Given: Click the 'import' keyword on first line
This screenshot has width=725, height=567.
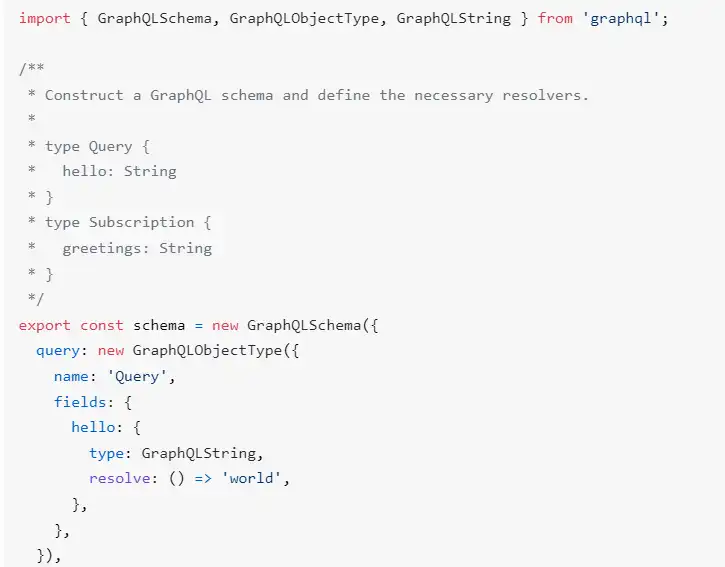Looking at the screenshot, I should (44, 18).
